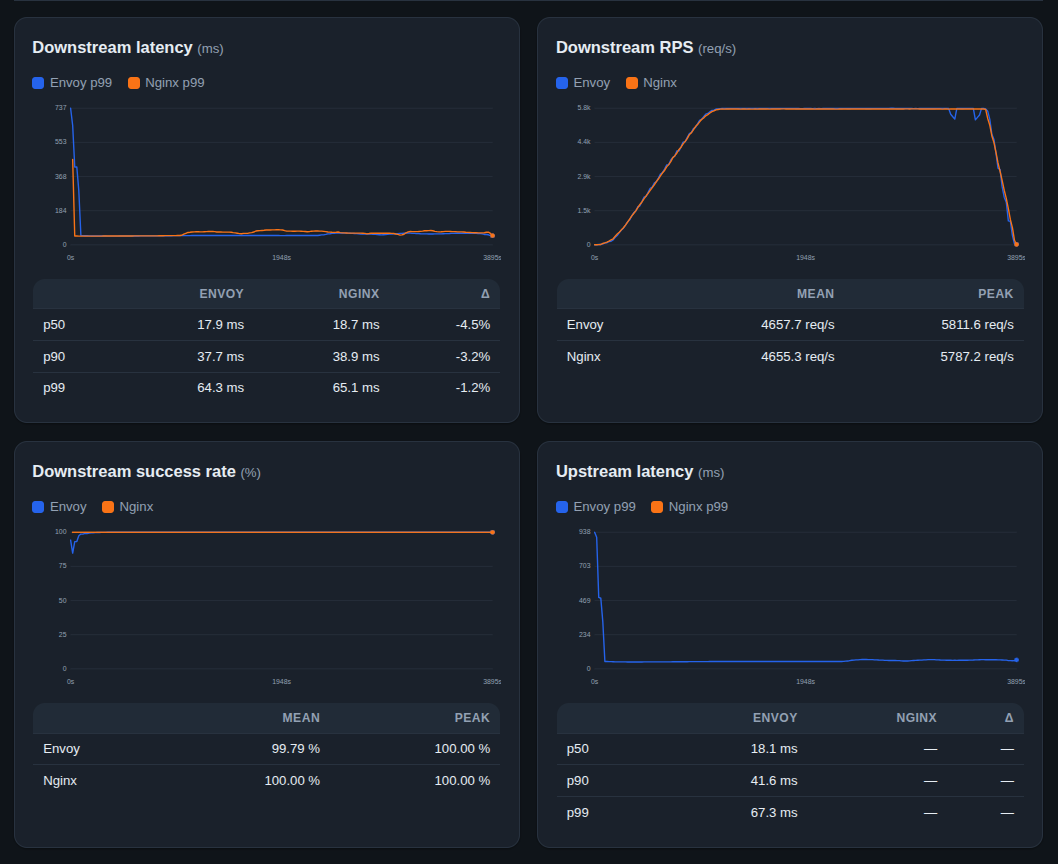This screenshot has height=864, width=1058.
Task: Click the -3.2% delta value
Action: [473, 357]
